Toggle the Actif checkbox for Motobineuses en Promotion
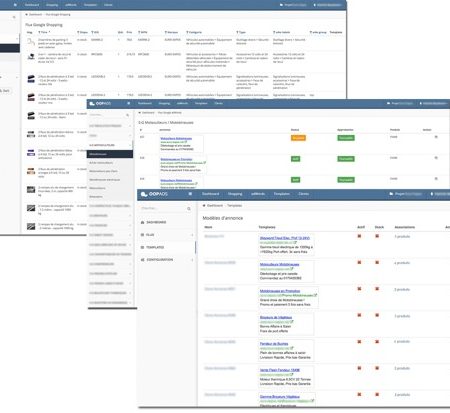Image resolution: width=450 pixels, height=413 pixels. (x=359, y=289)
